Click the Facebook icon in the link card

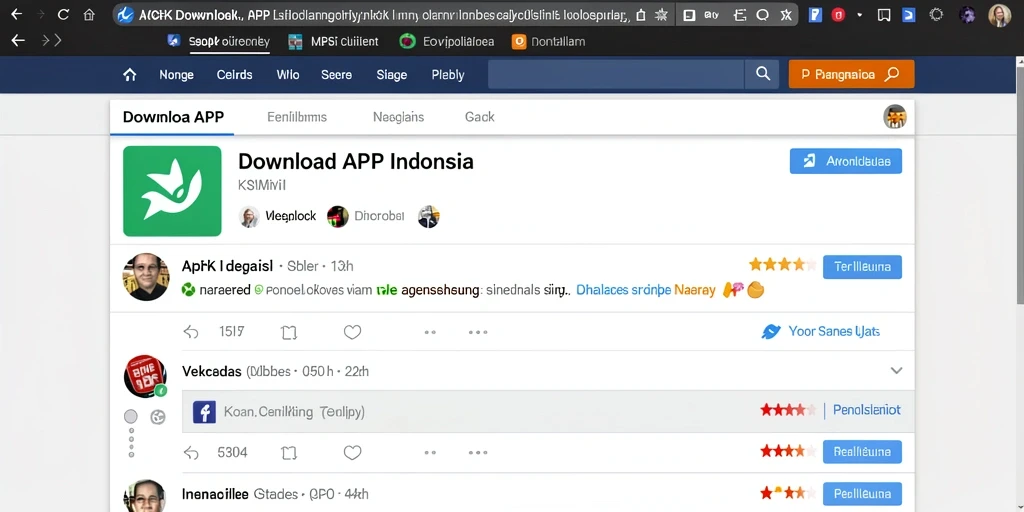pyautogui.click(x=204, y=412)
